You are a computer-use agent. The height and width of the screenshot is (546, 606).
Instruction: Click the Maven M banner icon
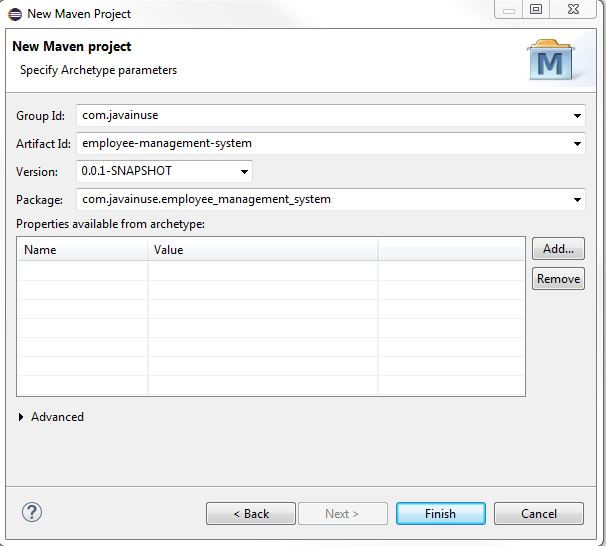pyautogui.click(x=550, y=60)
